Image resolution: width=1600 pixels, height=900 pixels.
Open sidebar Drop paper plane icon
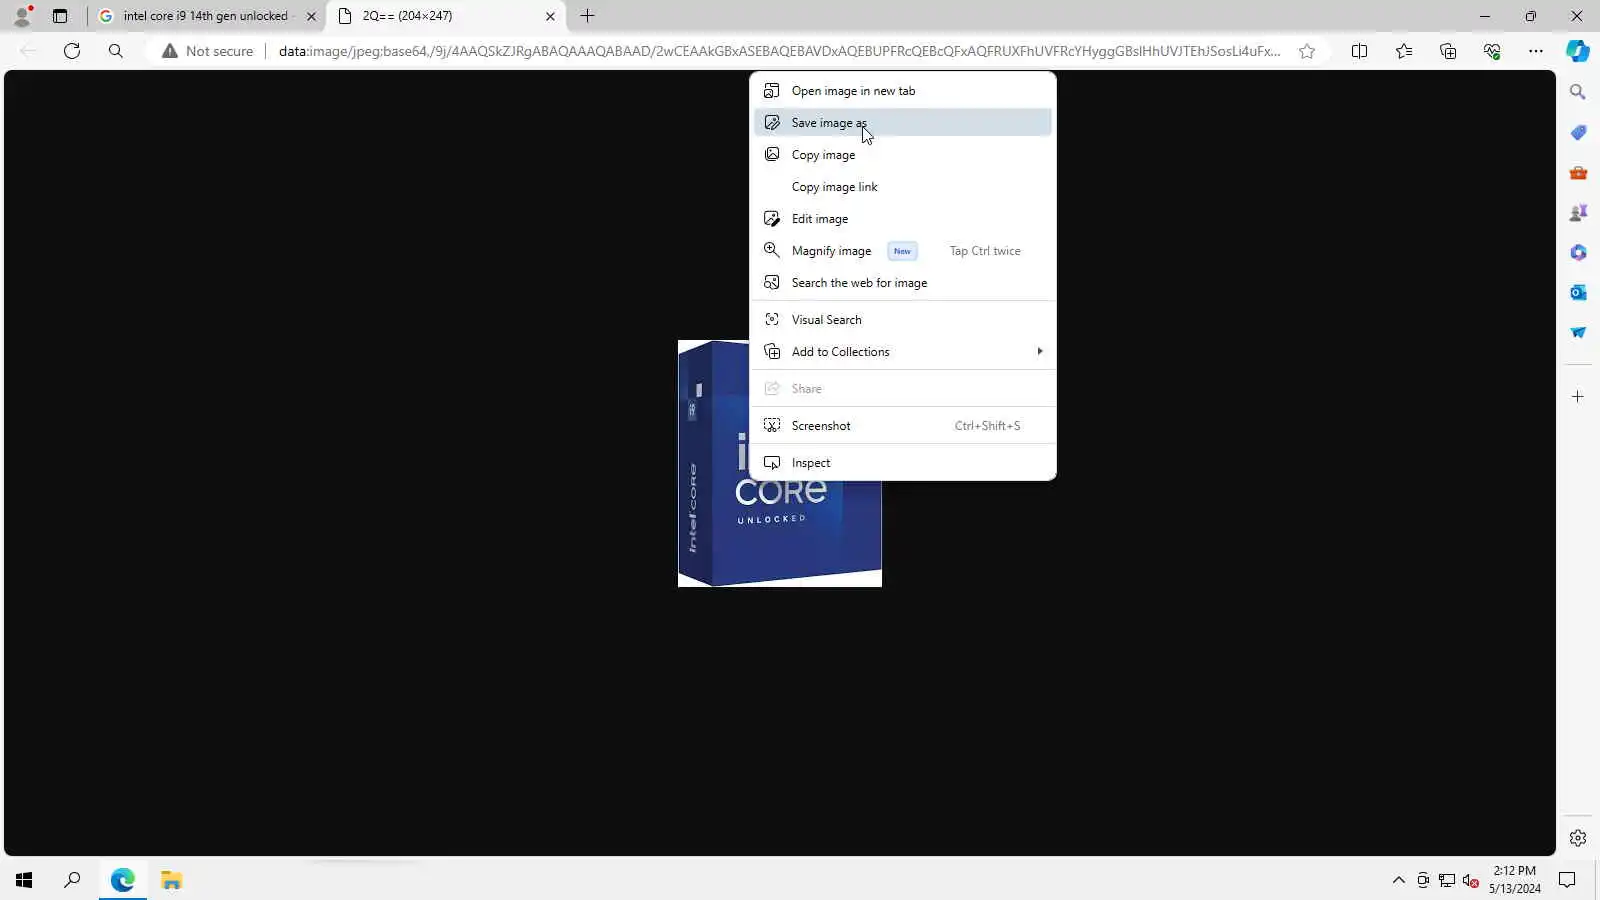(1578, 332)
